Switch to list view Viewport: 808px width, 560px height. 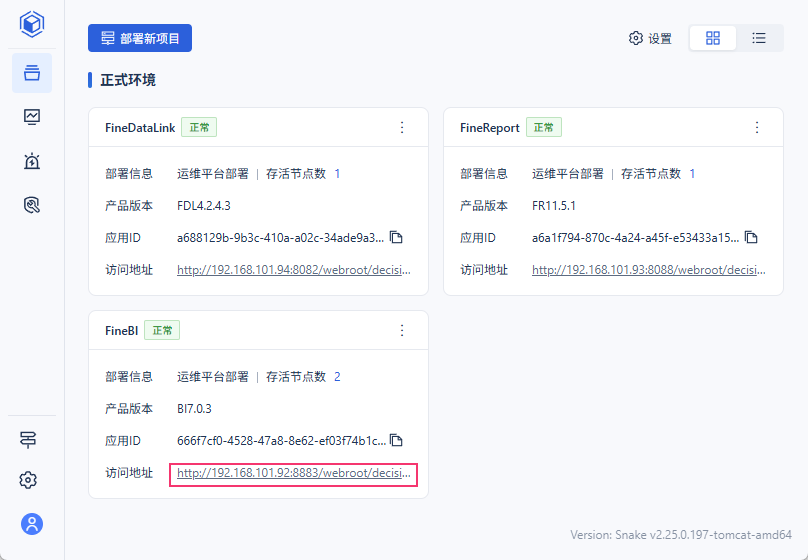(759, 38)
